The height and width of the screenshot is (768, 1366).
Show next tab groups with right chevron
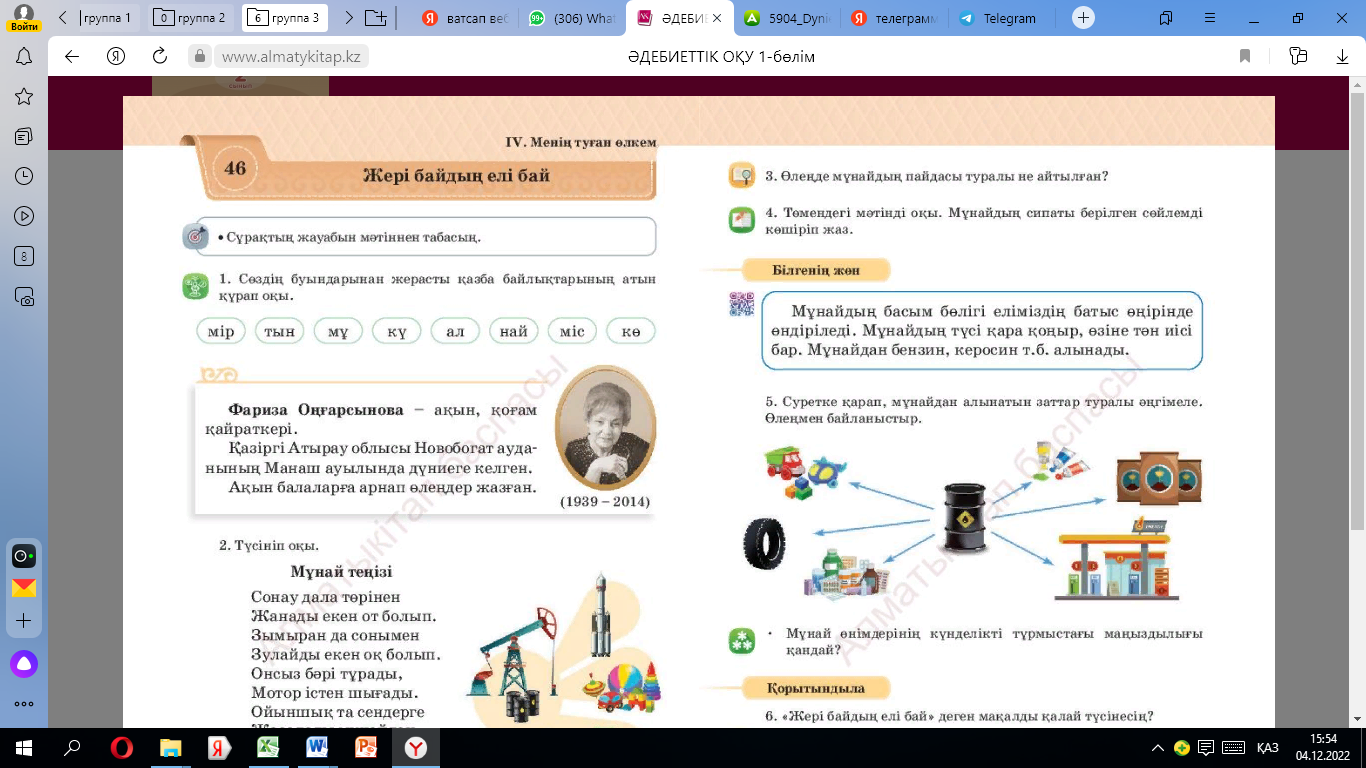coord(348,18)
